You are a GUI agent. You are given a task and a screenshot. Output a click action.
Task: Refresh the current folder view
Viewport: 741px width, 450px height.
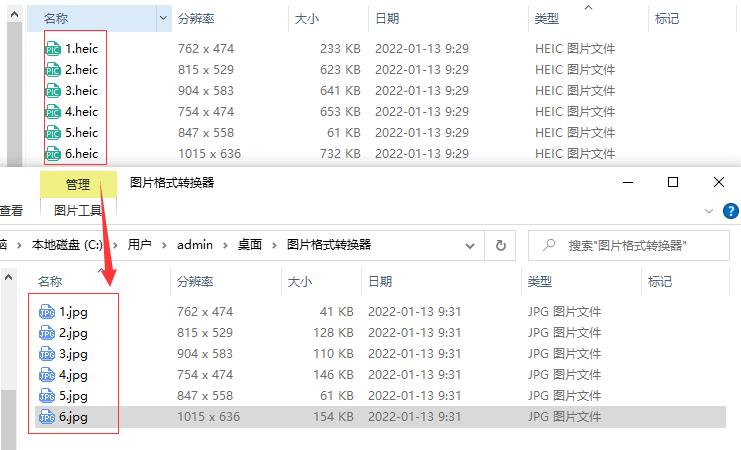pyautogui.click(x=500, y=245)
